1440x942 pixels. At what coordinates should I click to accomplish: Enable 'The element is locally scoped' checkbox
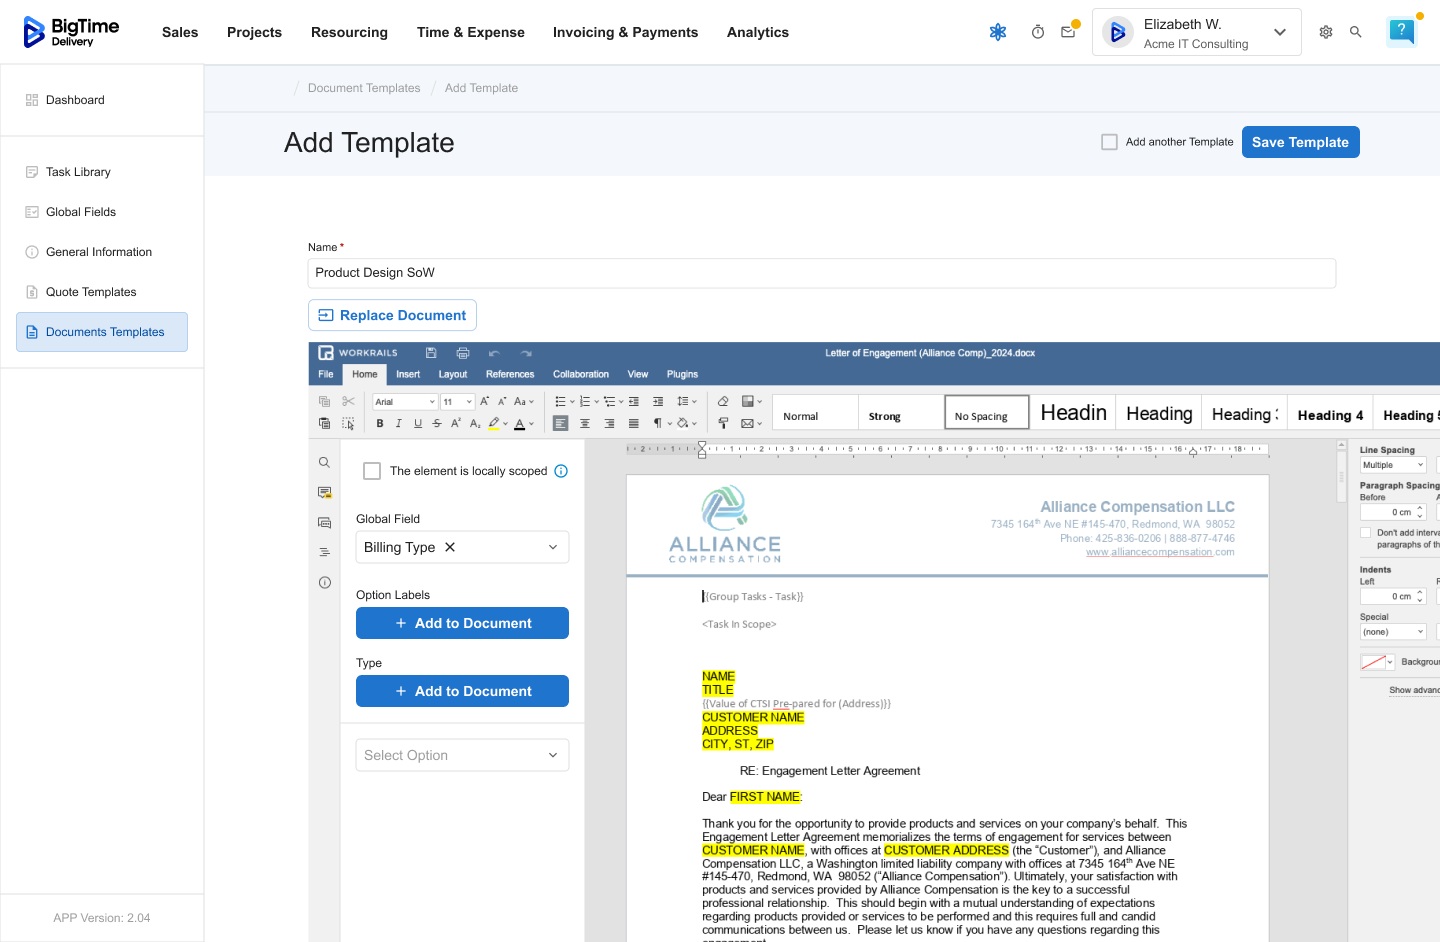coord(372,471)
